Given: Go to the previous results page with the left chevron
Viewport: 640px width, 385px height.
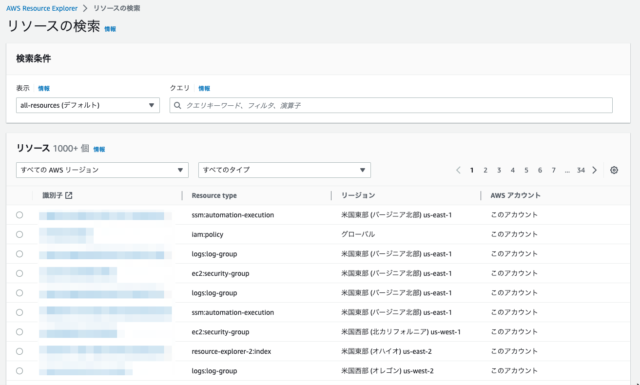Looking at the screenshot, I should [458, 170].
